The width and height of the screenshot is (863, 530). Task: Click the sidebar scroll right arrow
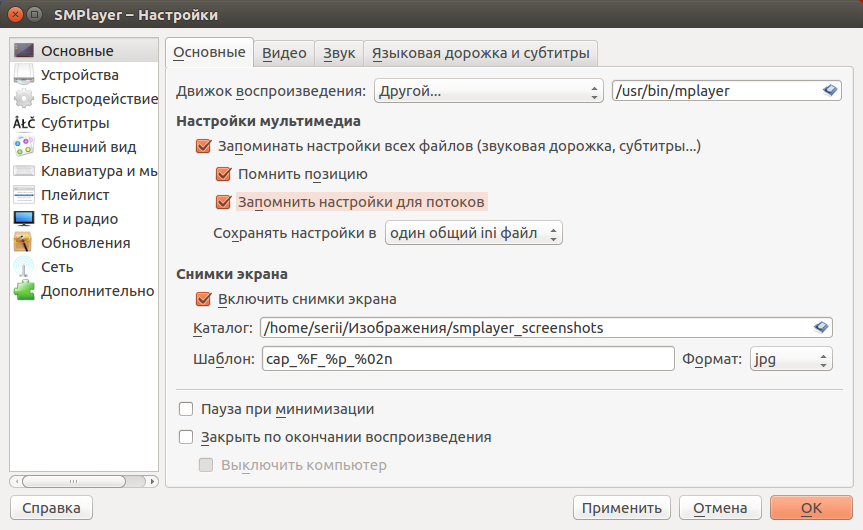coord(152,482)
